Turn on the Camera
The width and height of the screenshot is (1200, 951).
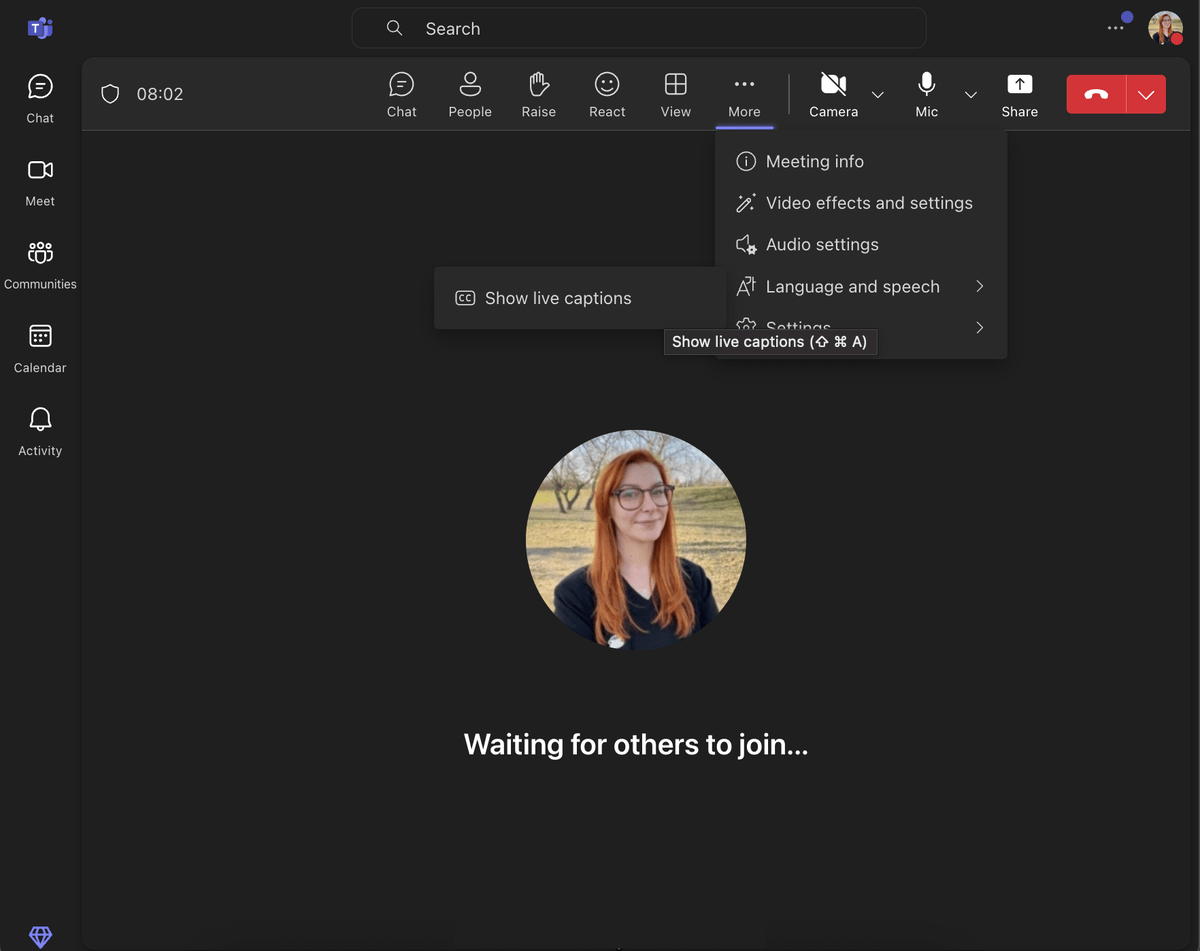click(833, 94)
